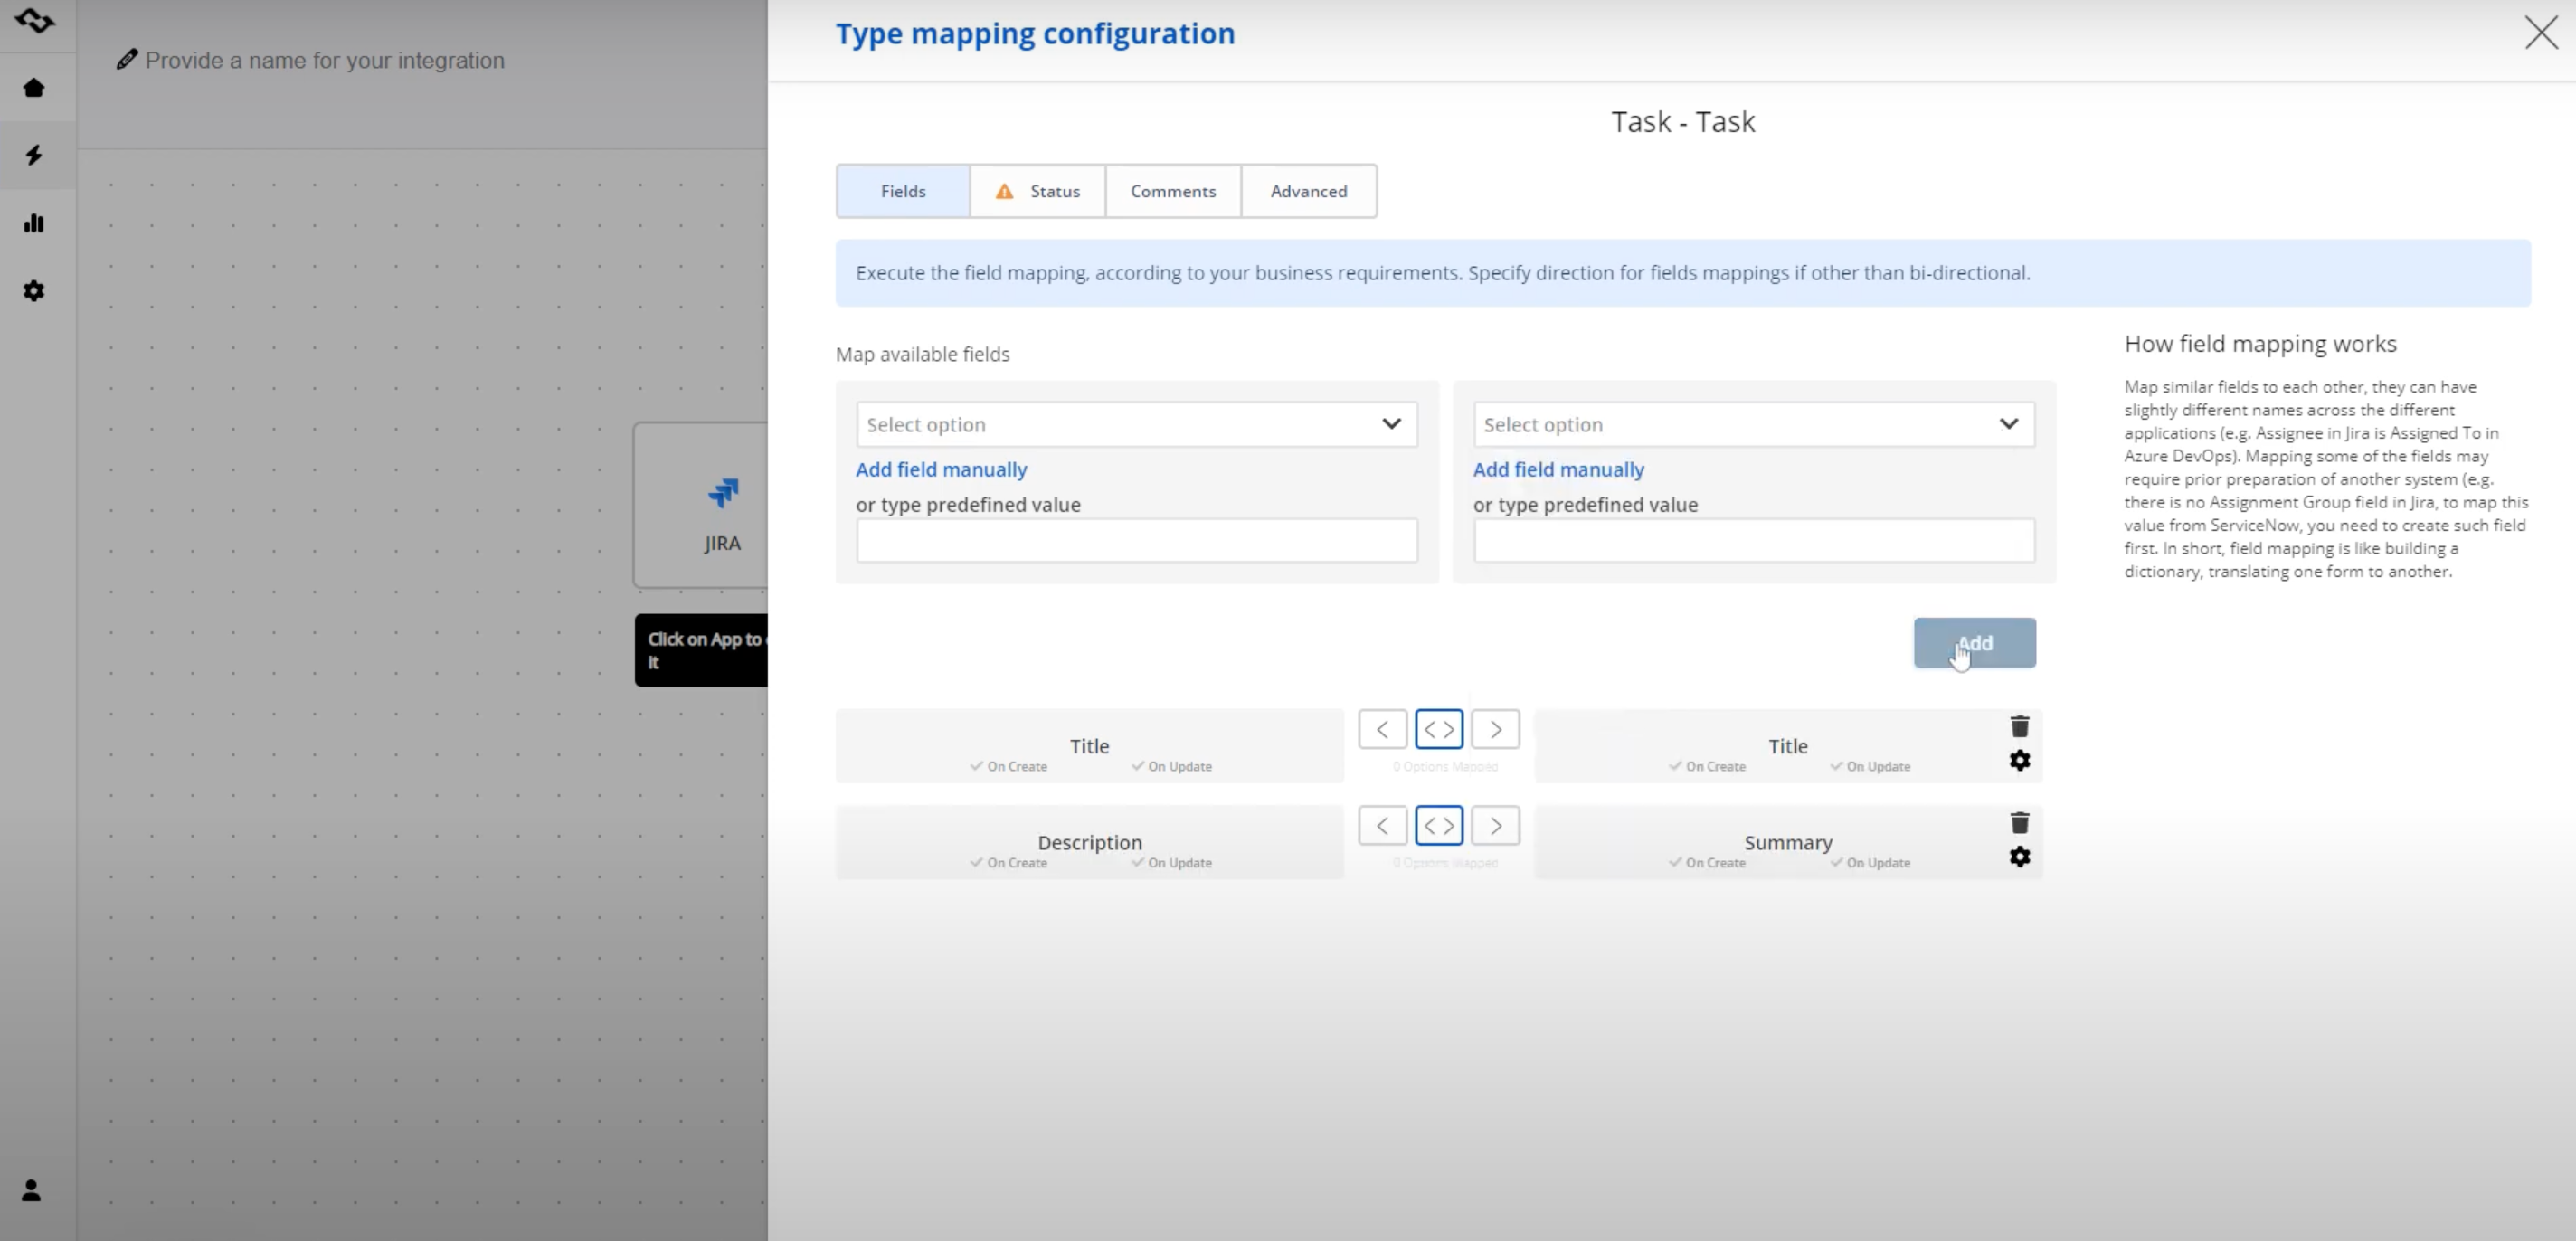Open the Advanced tab
The image size is (2576, 1241).
coord(1308,190)
